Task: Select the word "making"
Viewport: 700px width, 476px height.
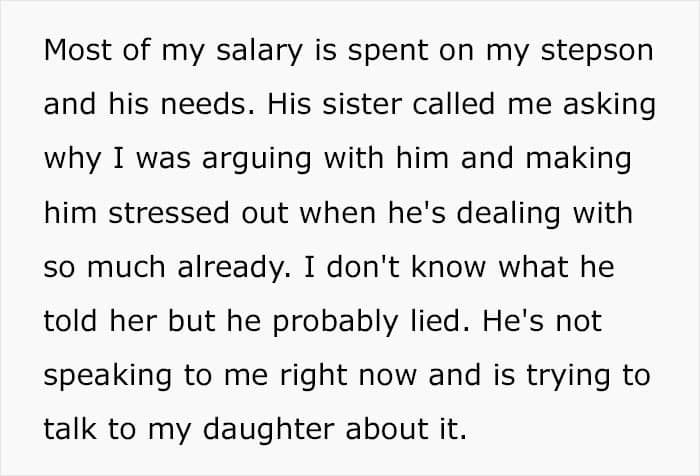Action: click(x=579, y=160)
